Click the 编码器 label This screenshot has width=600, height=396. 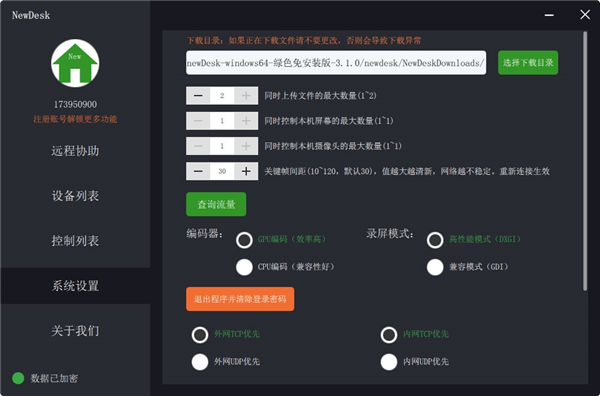[x=204, y=233]
